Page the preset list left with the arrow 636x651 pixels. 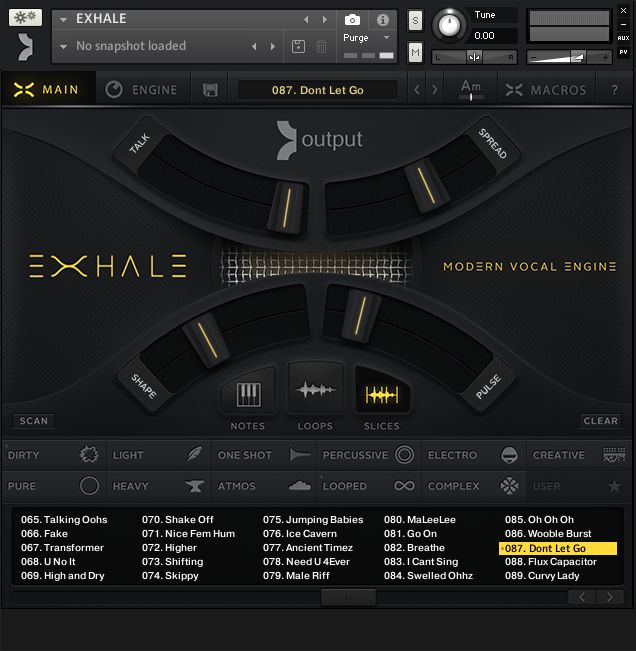[x=582, y=597]
